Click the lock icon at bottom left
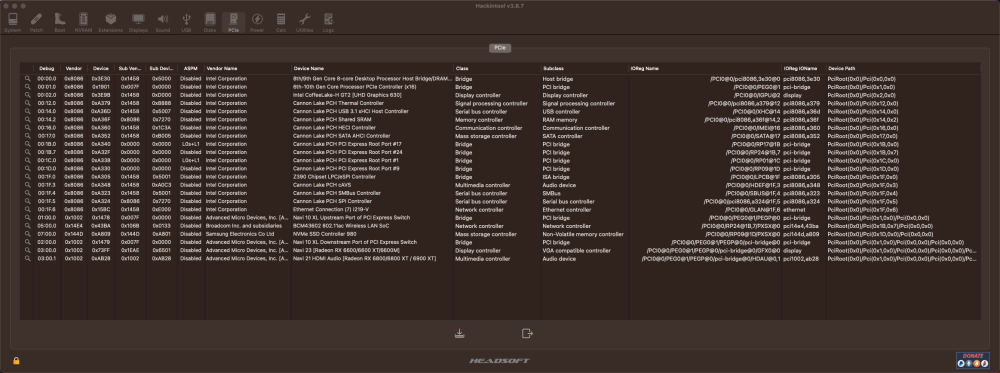The height and width of the screenshot is (373, 1000). [x=16, y=361]
